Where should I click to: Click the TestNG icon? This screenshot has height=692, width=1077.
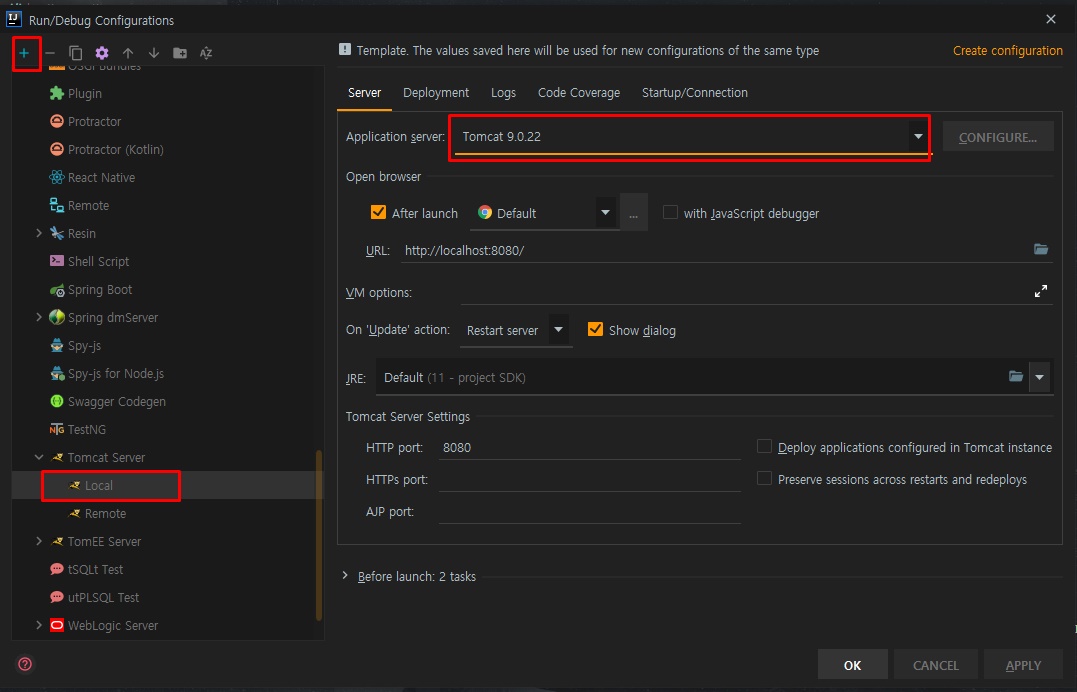[x=57, y=429]
